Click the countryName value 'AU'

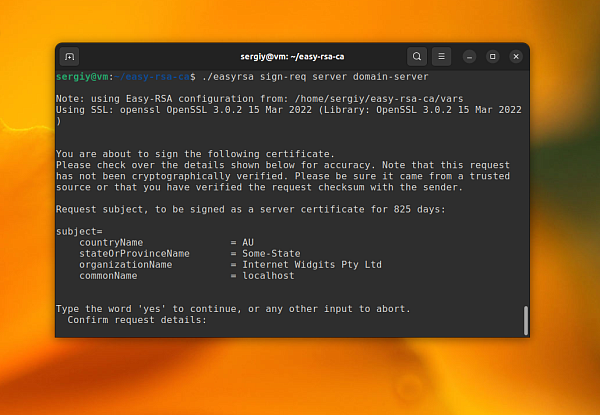245,242
